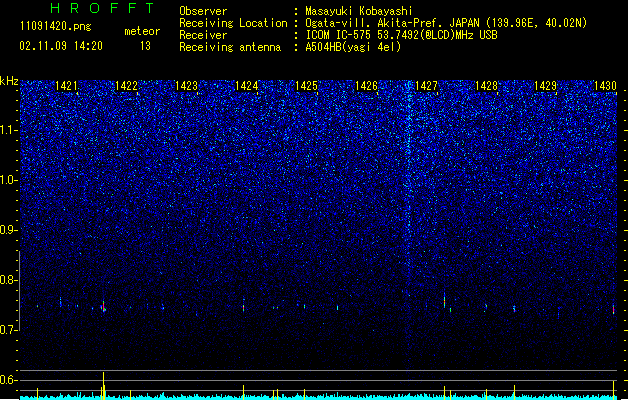Click the 0.8 kHz frequency label
Image resolution: width=629 pixels, height=400 pixels.
pos(9,280)
